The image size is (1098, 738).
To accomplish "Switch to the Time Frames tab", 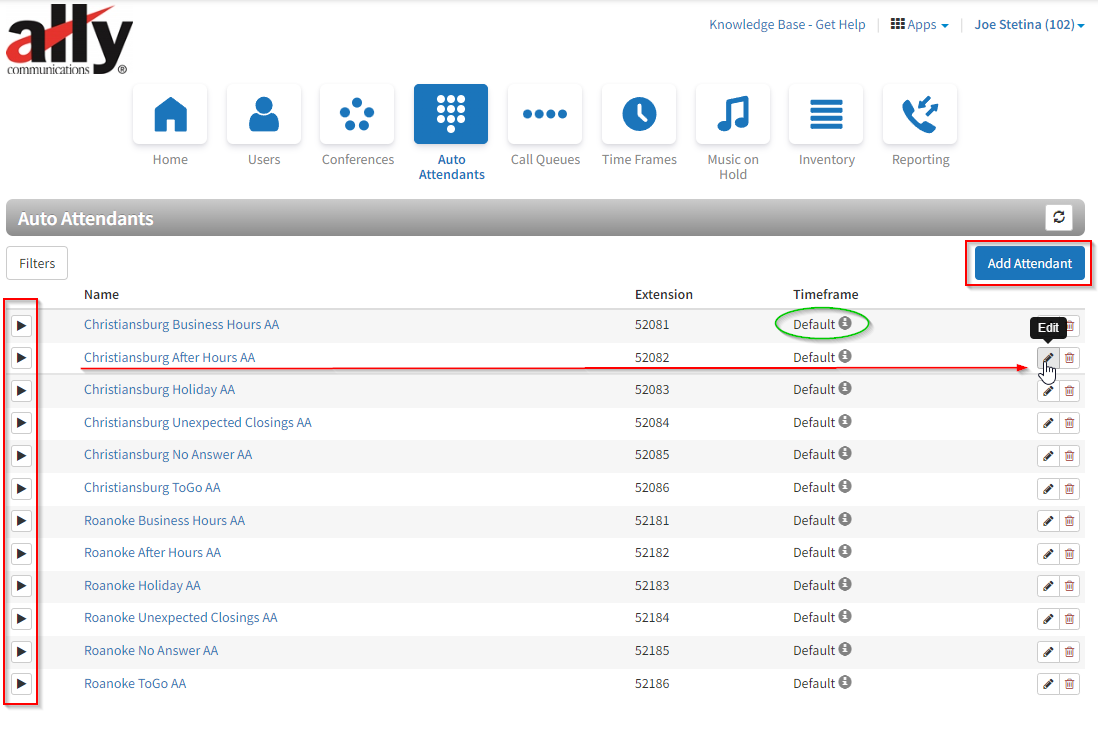I will (x=639, y=115).
